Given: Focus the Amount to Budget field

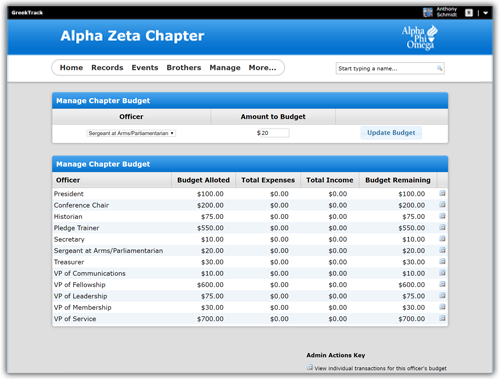Looking at the screenshot, I should [x=275, y=133].
